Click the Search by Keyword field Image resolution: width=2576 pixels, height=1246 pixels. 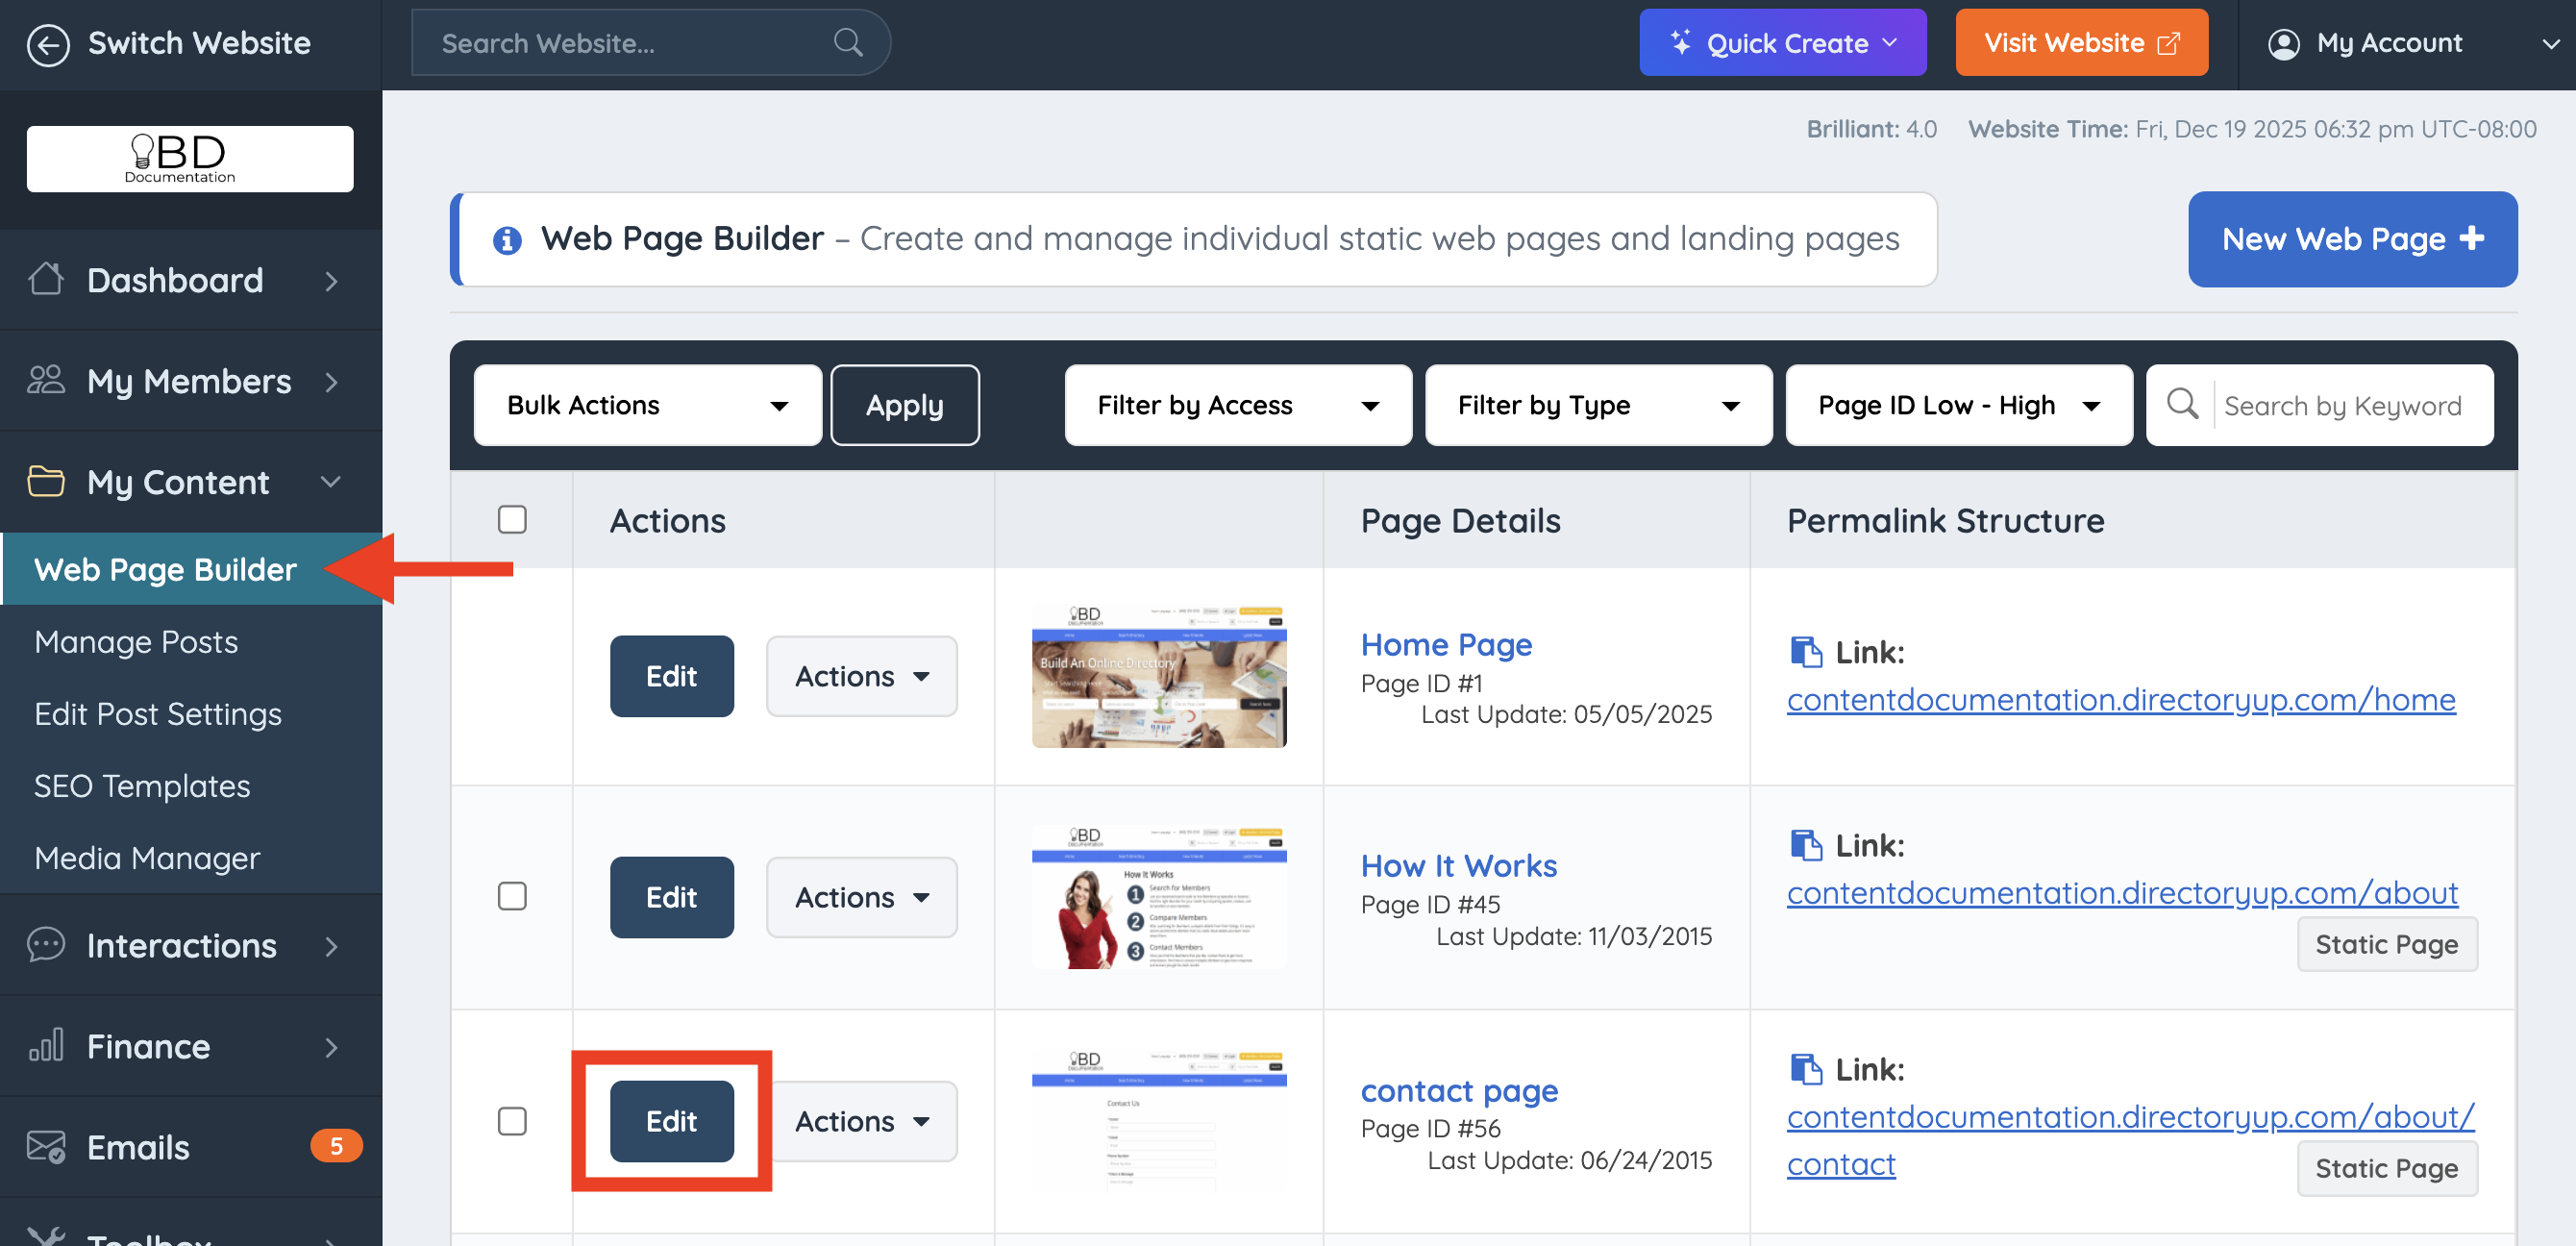tap(2342, 405)
